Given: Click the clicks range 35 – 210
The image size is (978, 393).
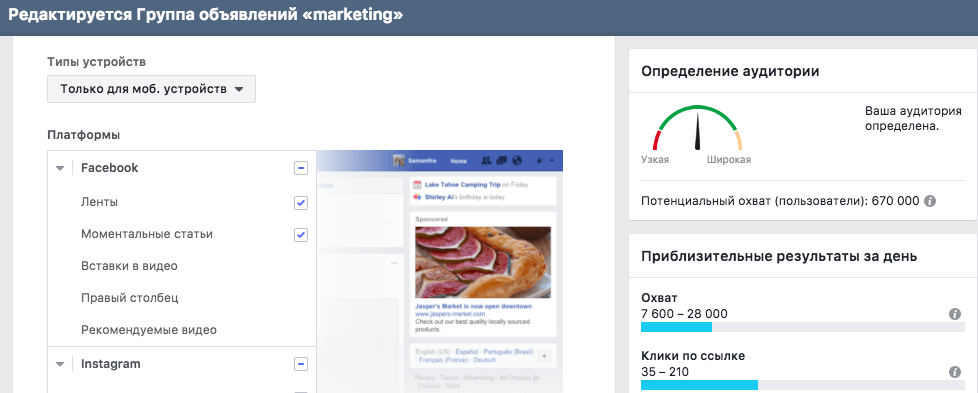Looking at the screenshot, I should [x=665, y=372].
